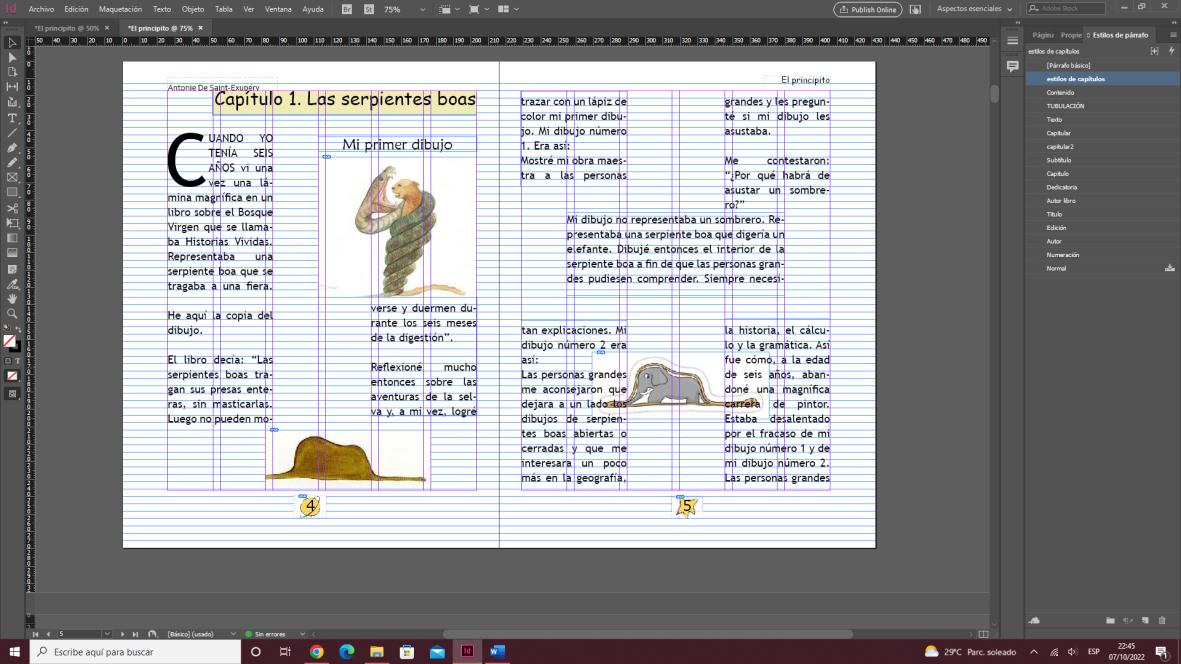Select the Line tool

click(12, 133)
